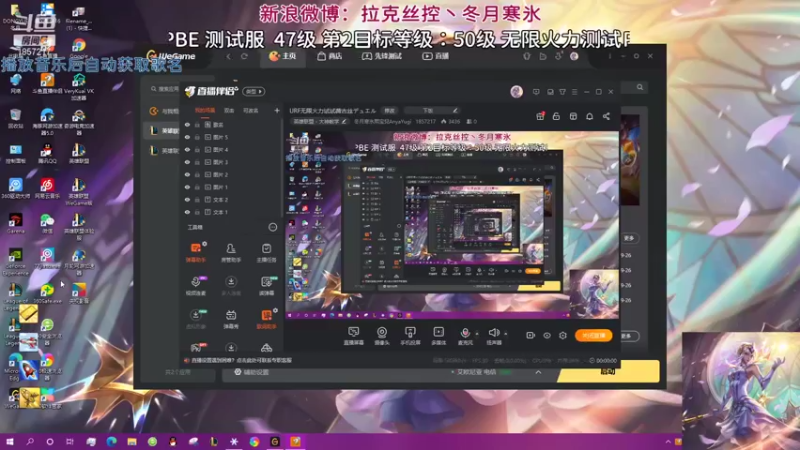Image resolution: width=800 pixels, height=450 pixels.
Task: Open the hamburger menu in 直播伴侣 title bar
Action: pos(574,92)
